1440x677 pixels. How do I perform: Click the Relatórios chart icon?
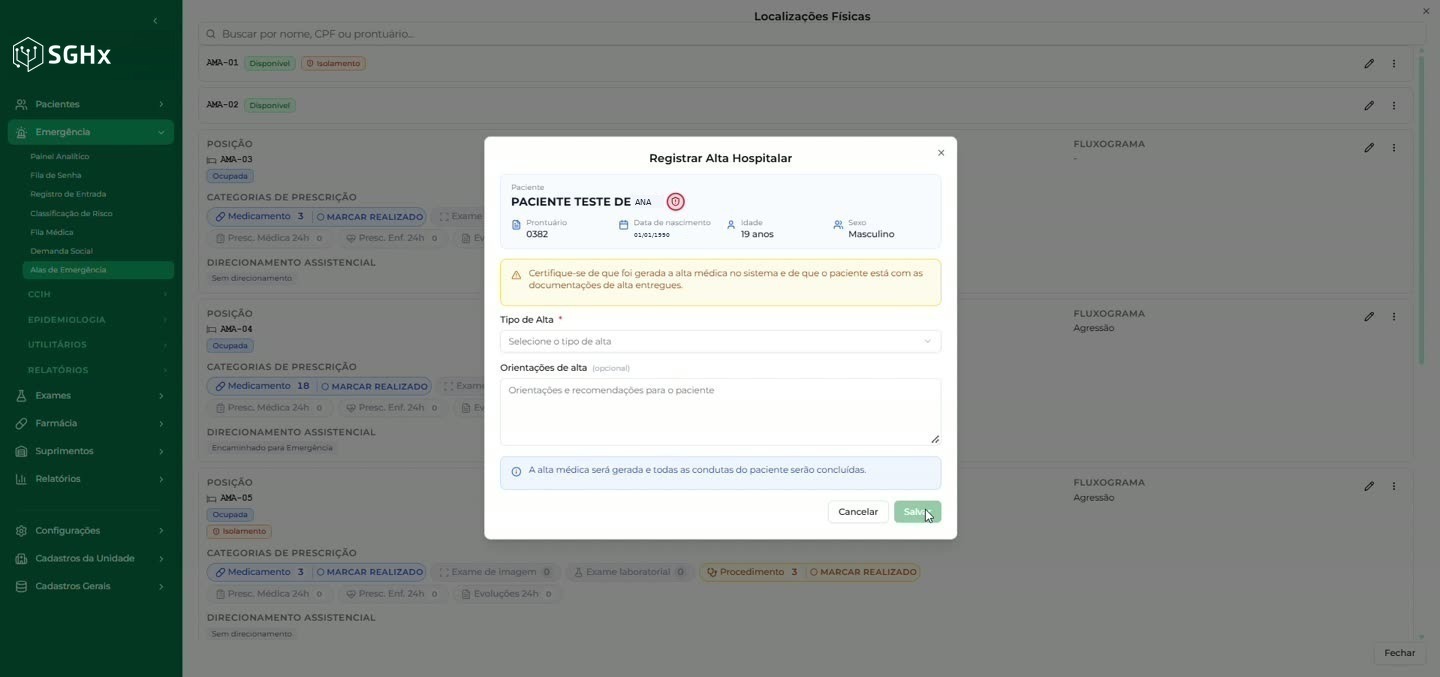point(21,479)
